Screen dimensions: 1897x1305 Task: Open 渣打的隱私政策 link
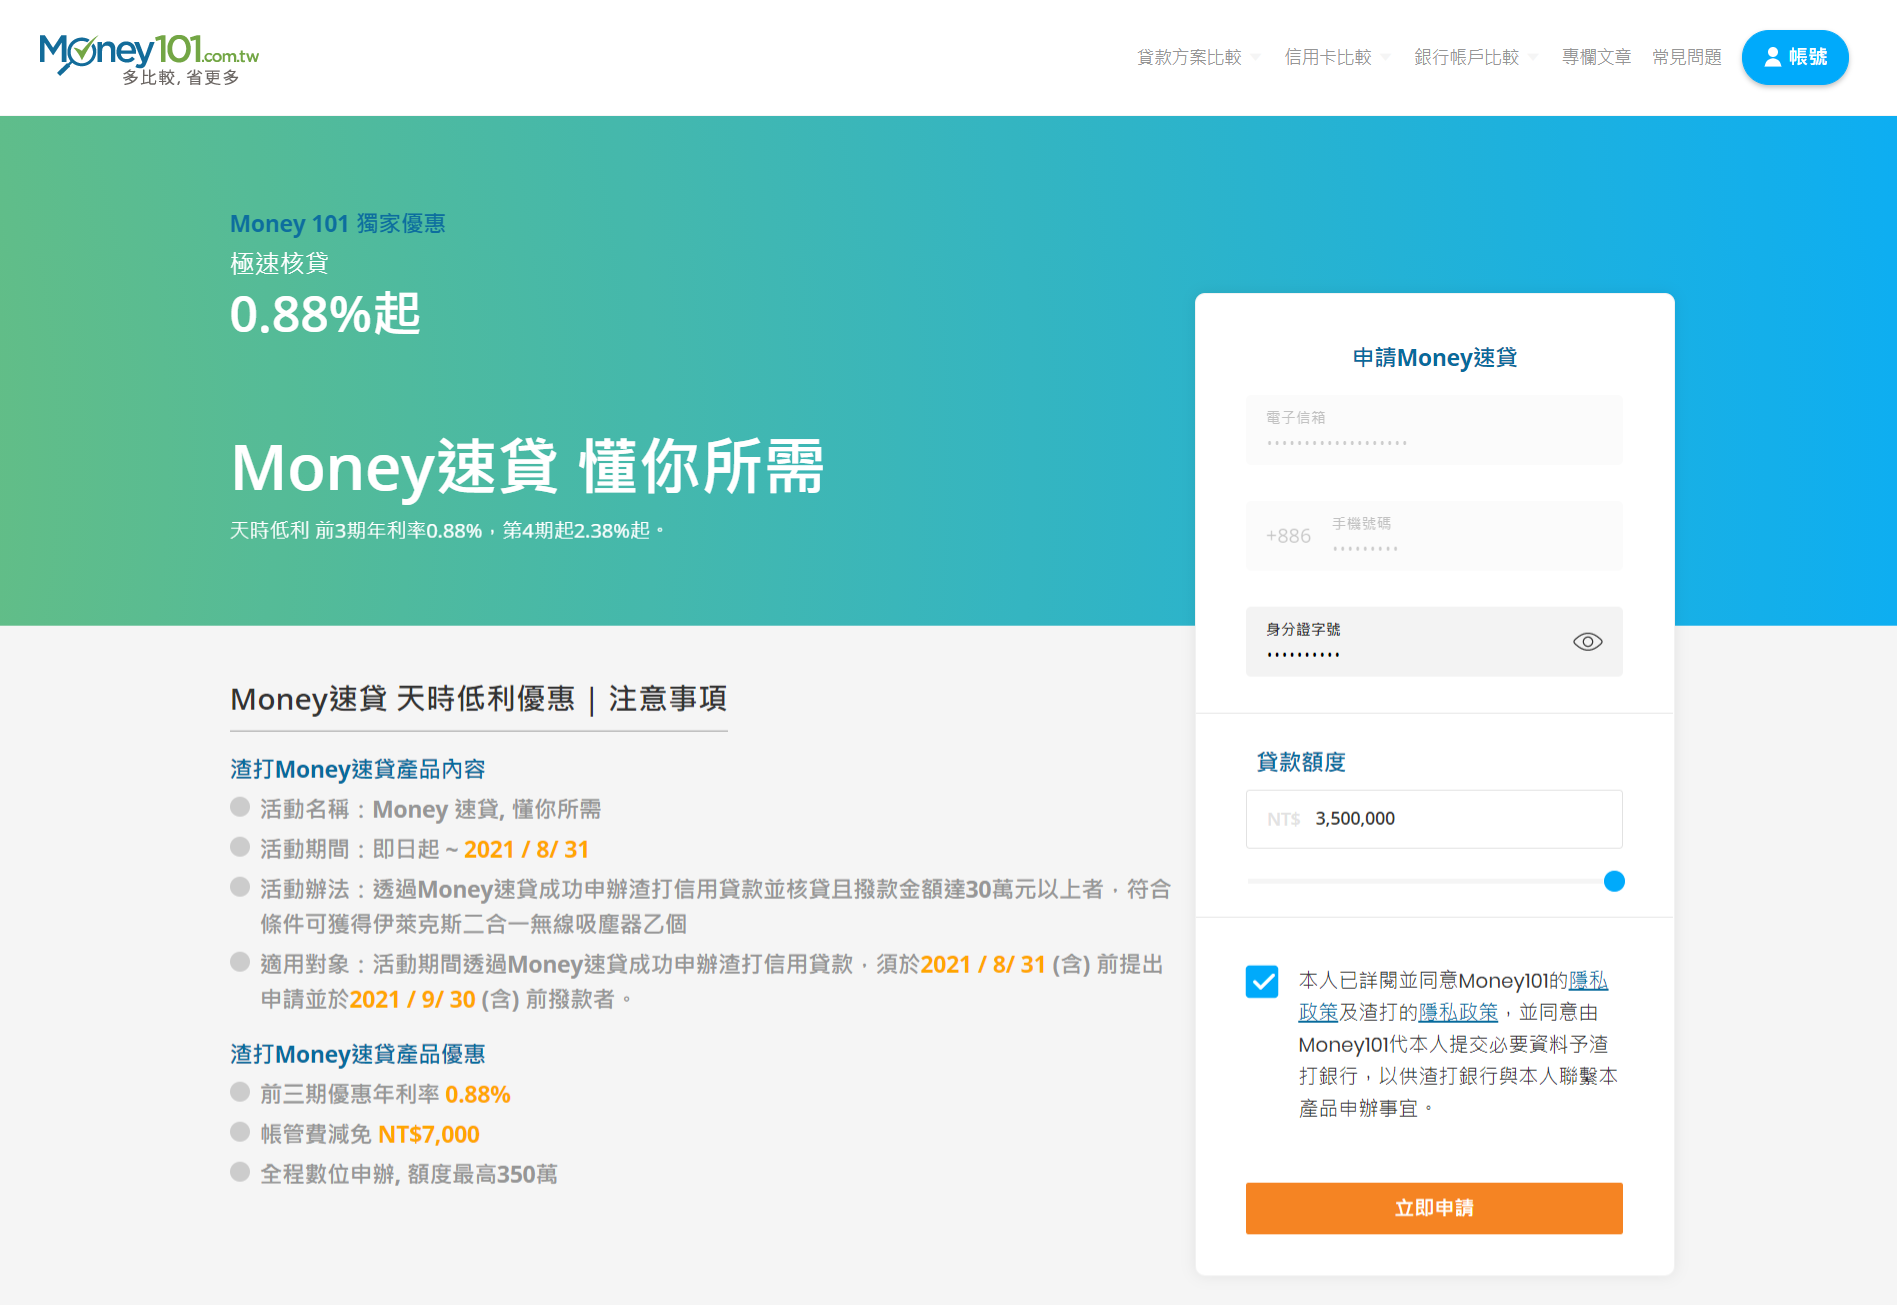coord(1458,1012)
